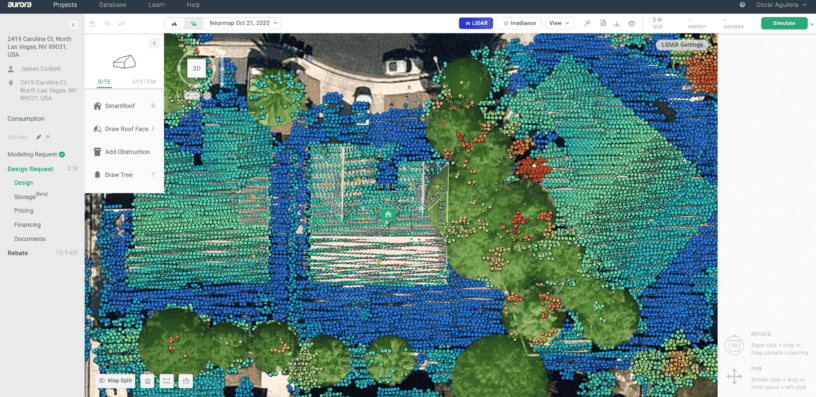Screen dimensions: 816x397
Task: Open the settings gear icon
Action: (631, 23)
